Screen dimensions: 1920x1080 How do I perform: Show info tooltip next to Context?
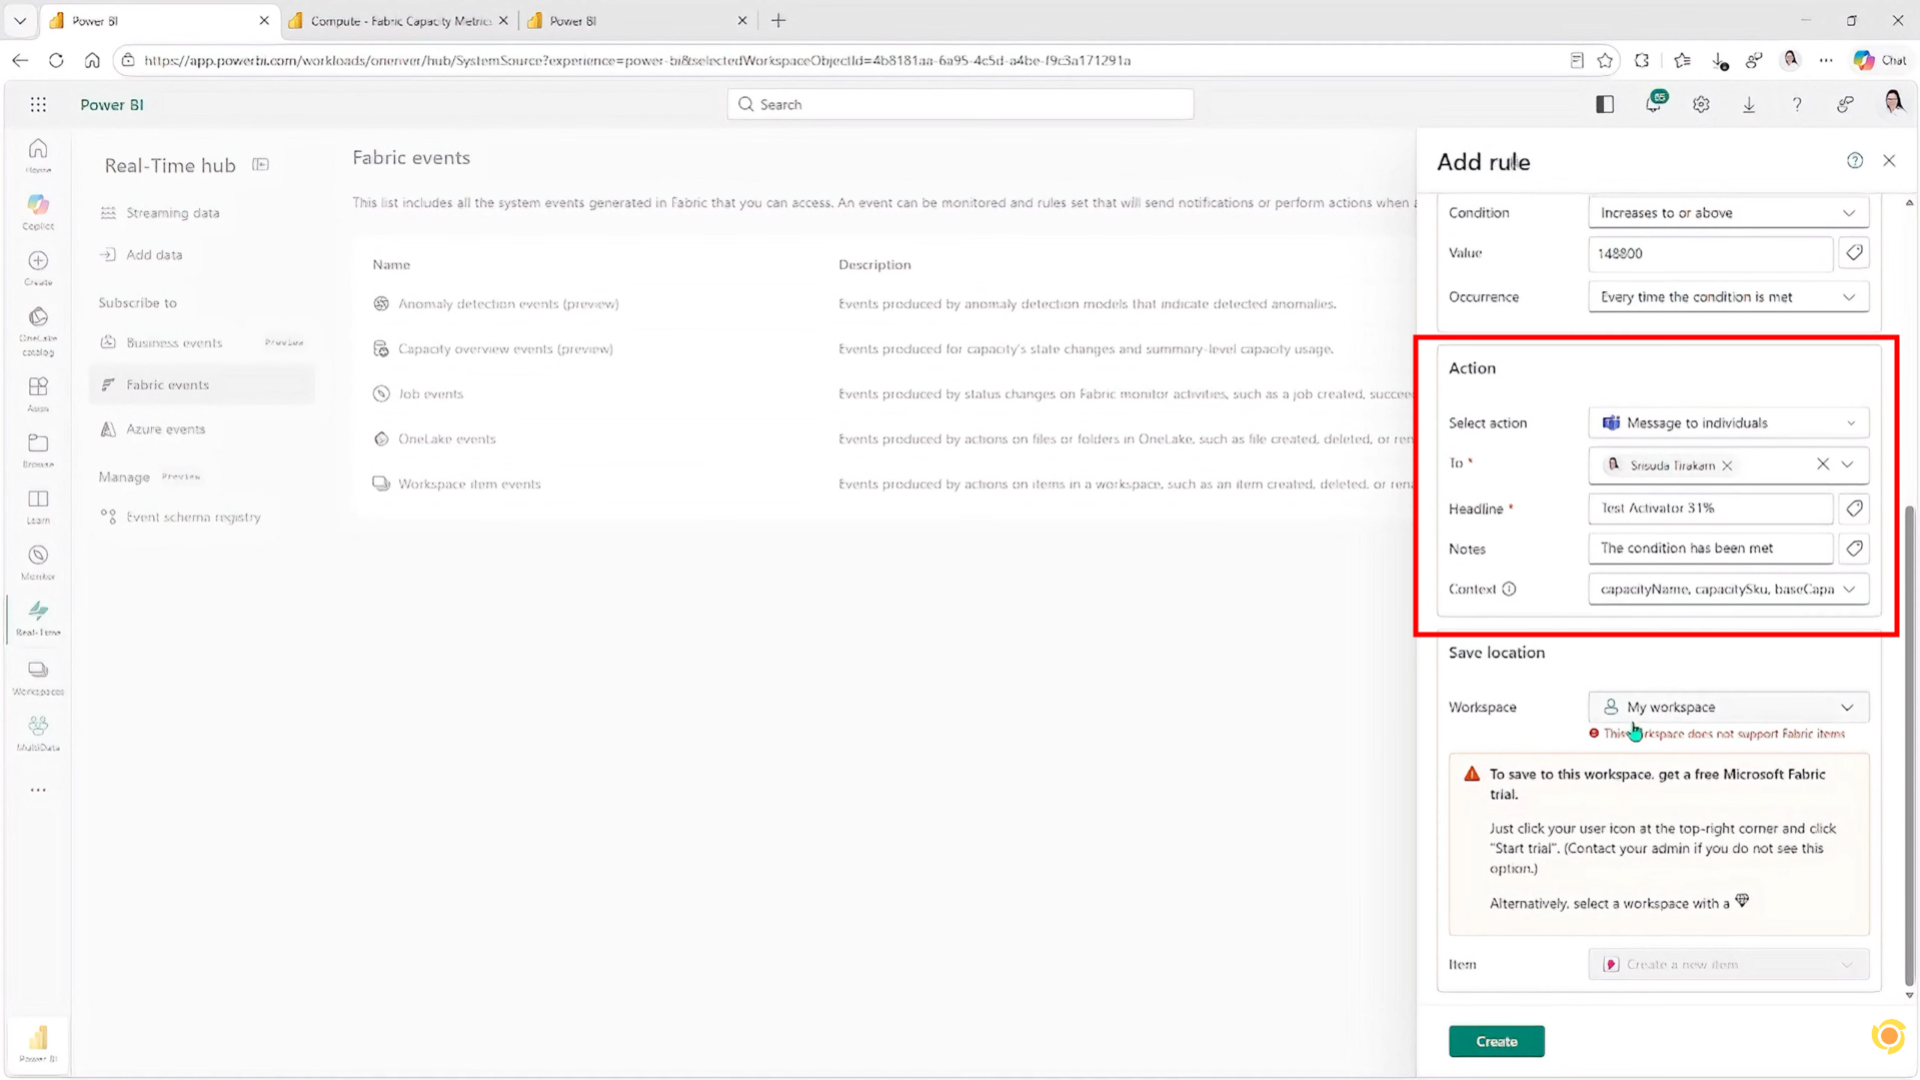(x=1509, y=589)
